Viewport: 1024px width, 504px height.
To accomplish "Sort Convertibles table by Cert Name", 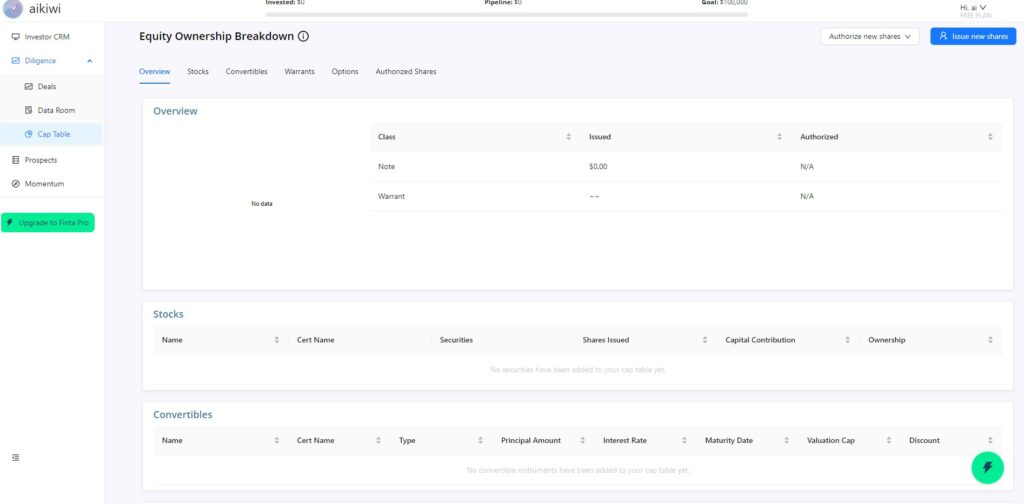I will click(378, 441).
